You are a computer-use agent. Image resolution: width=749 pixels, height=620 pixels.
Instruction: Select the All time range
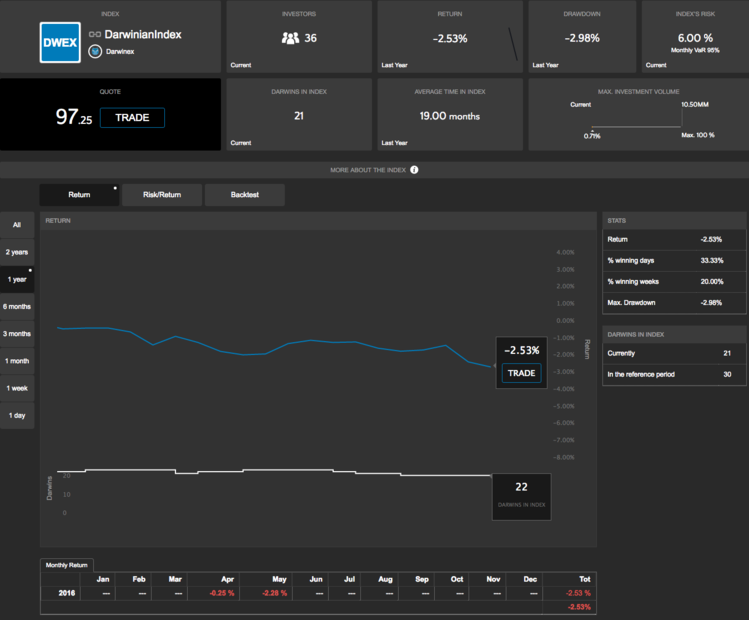17,225
